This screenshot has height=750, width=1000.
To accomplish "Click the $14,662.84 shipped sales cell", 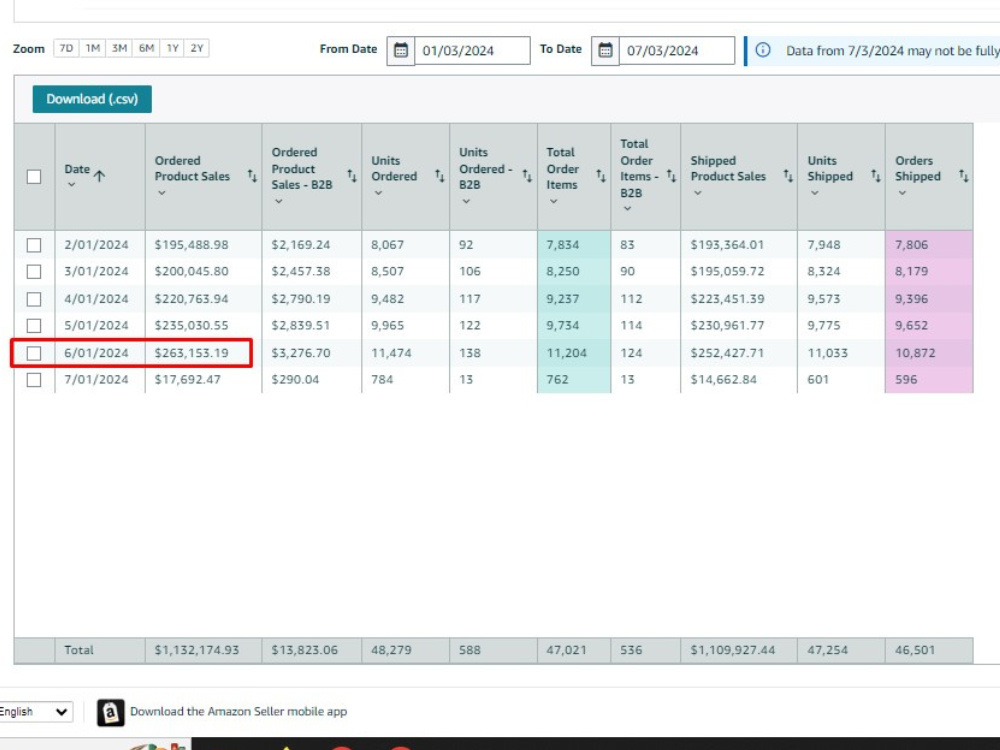I will 723,380.
